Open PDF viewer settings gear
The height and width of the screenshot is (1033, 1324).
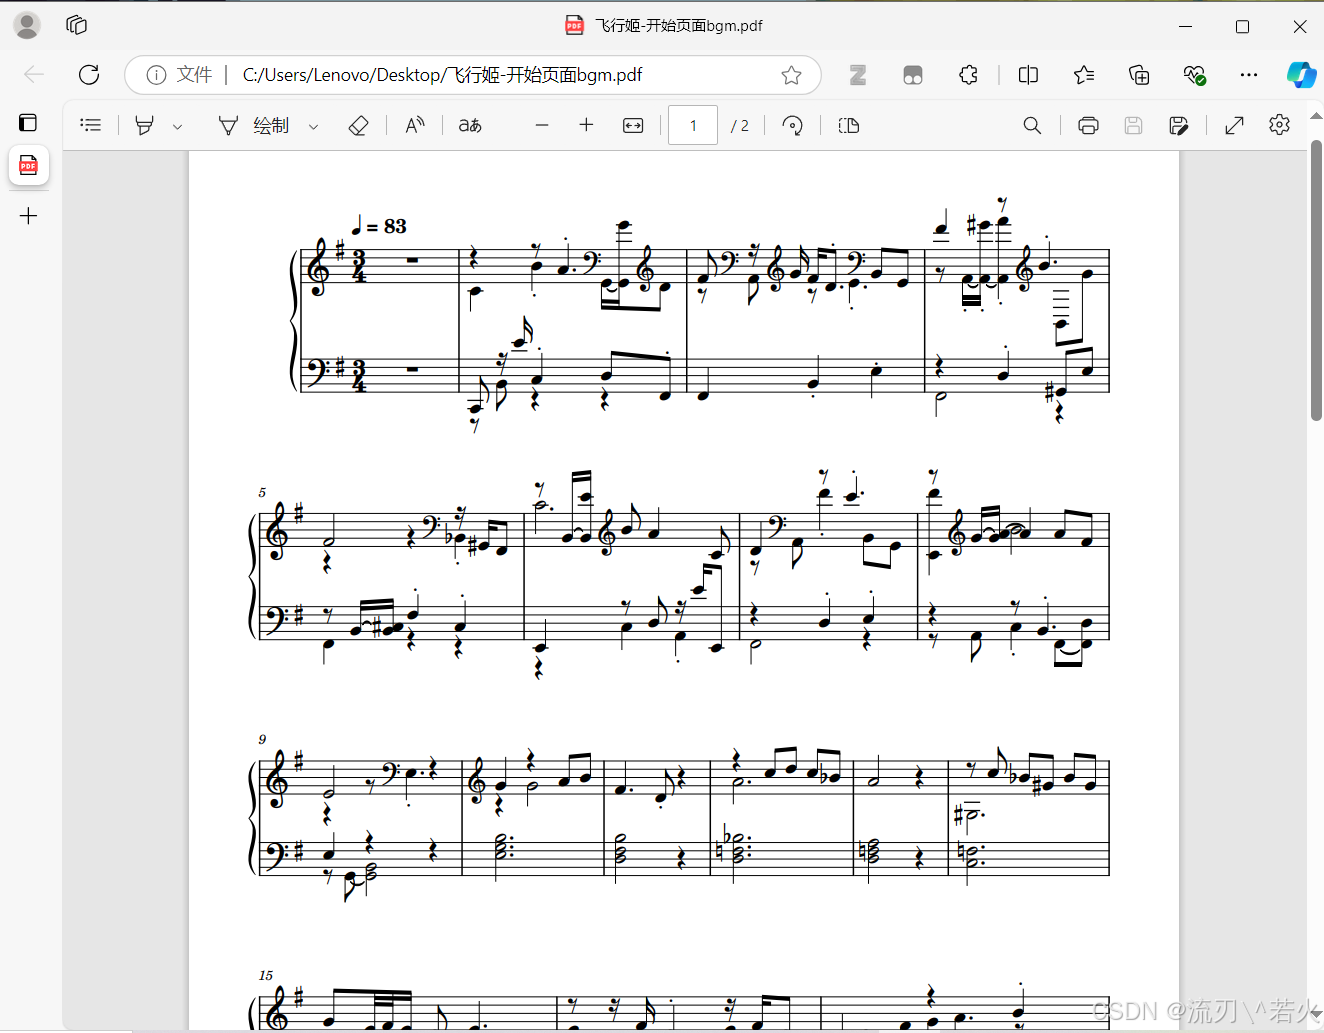pos(1279,125)
